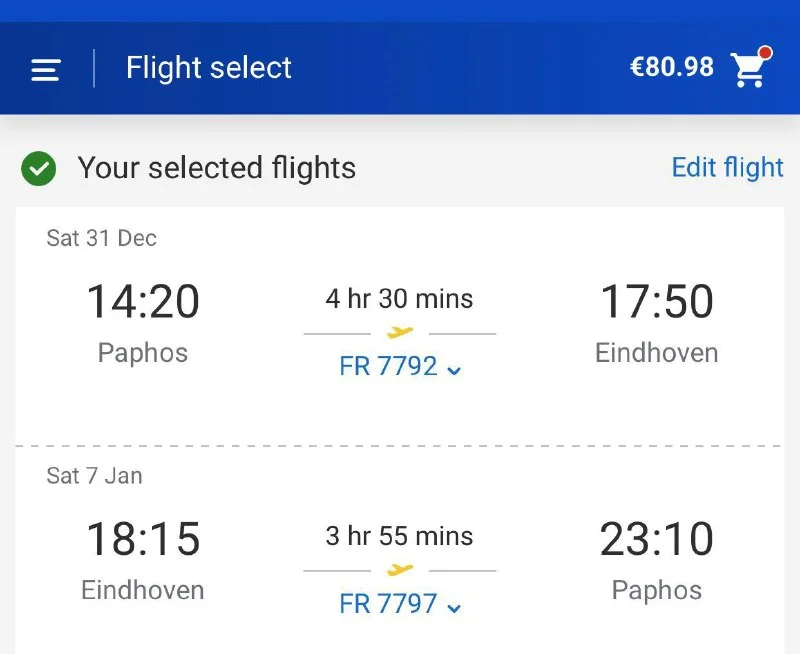
Task: Click the green selected-flights checkmark
Action: (39, 168)
